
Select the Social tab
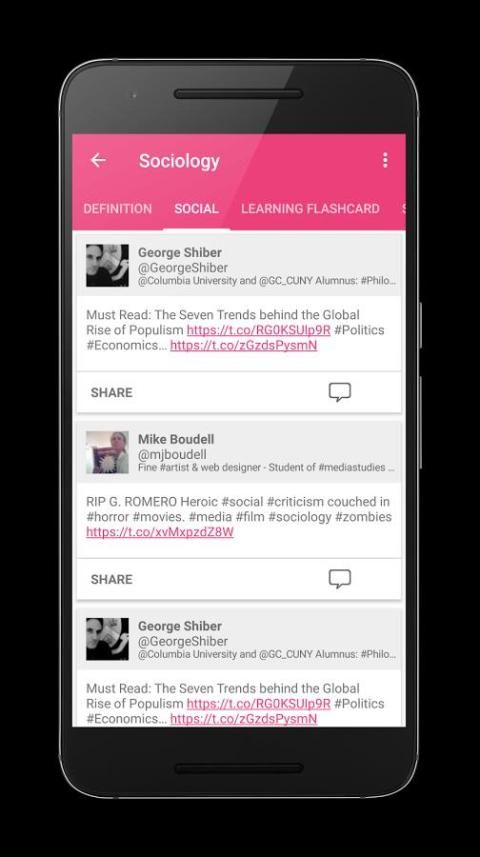196,209
